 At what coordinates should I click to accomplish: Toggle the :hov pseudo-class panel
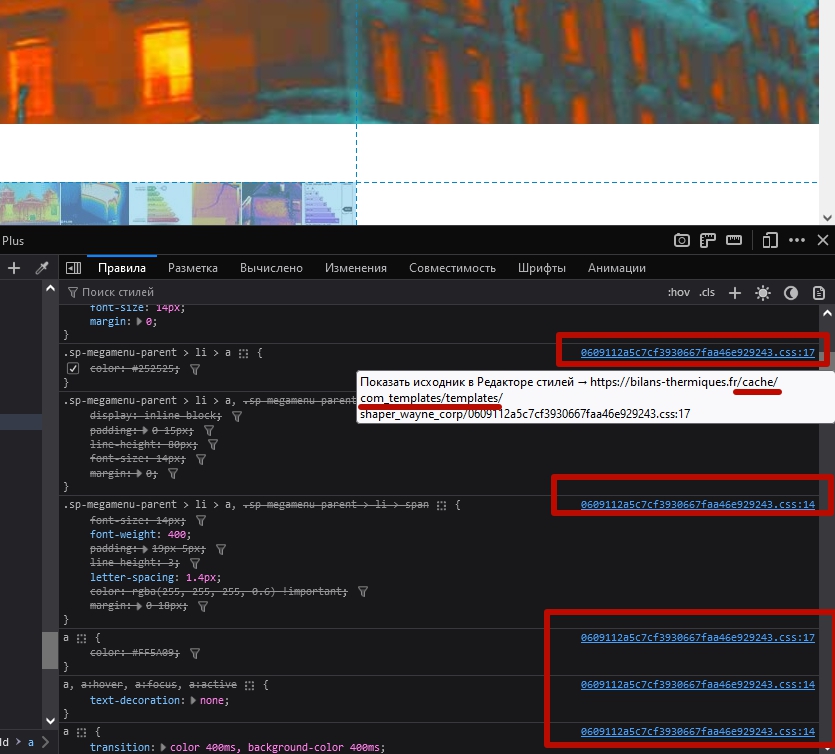[x=679, y=293]
